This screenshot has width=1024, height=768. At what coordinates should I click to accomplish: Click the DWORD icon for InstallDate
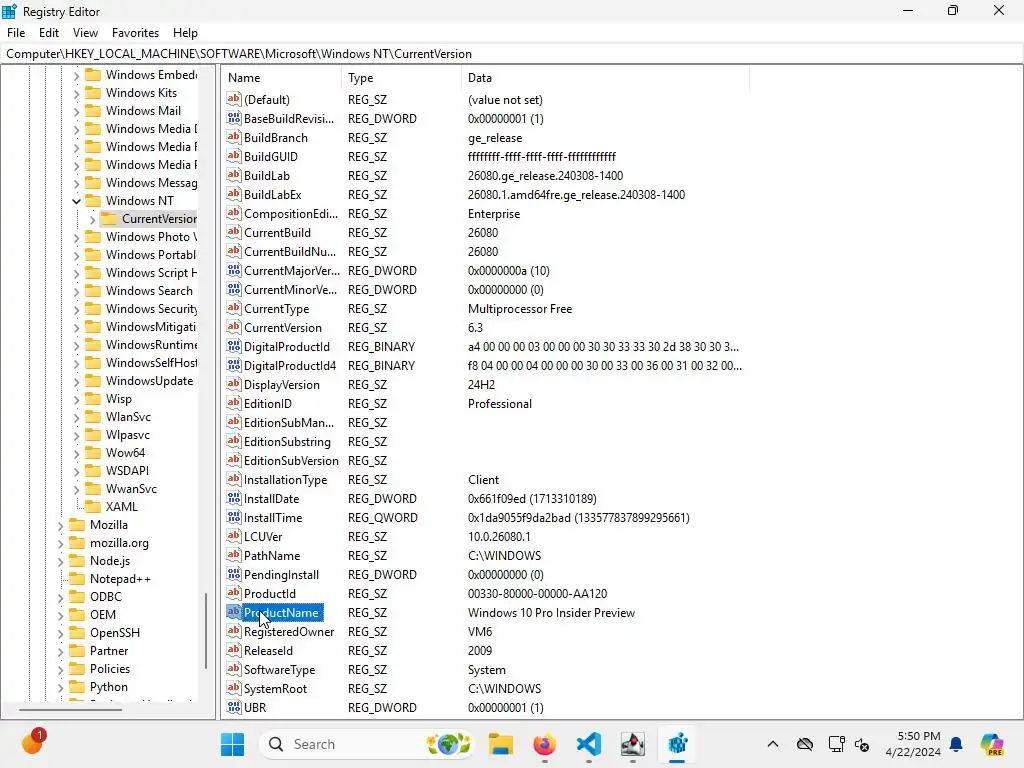[x=234, y=498]
